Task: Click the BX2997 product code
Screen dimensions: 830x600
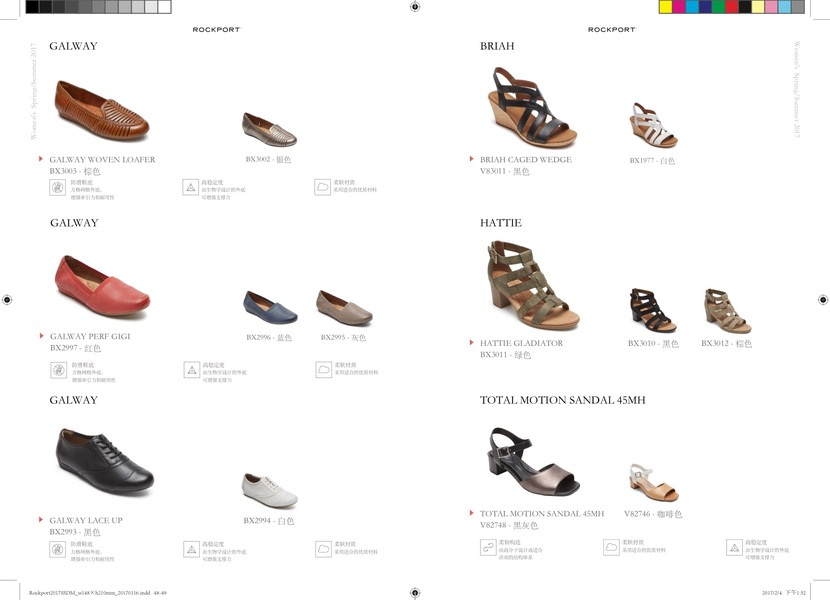Action: pos(64,348)
